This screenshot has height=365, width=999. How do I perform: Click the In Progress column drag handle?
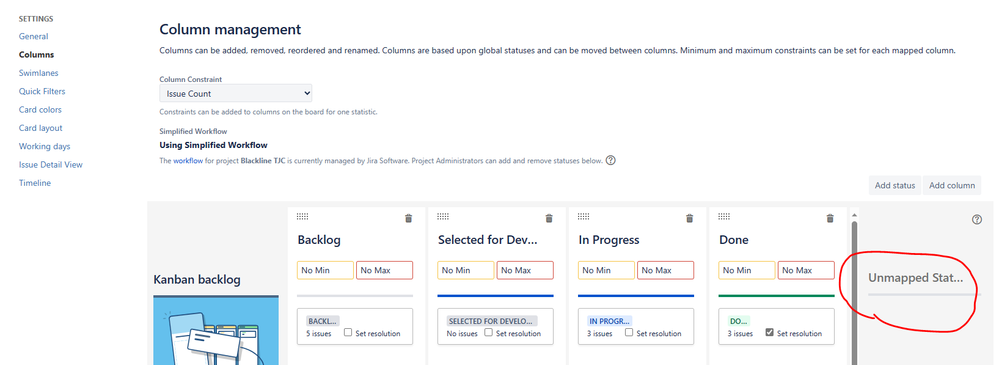tap(584, 217)
